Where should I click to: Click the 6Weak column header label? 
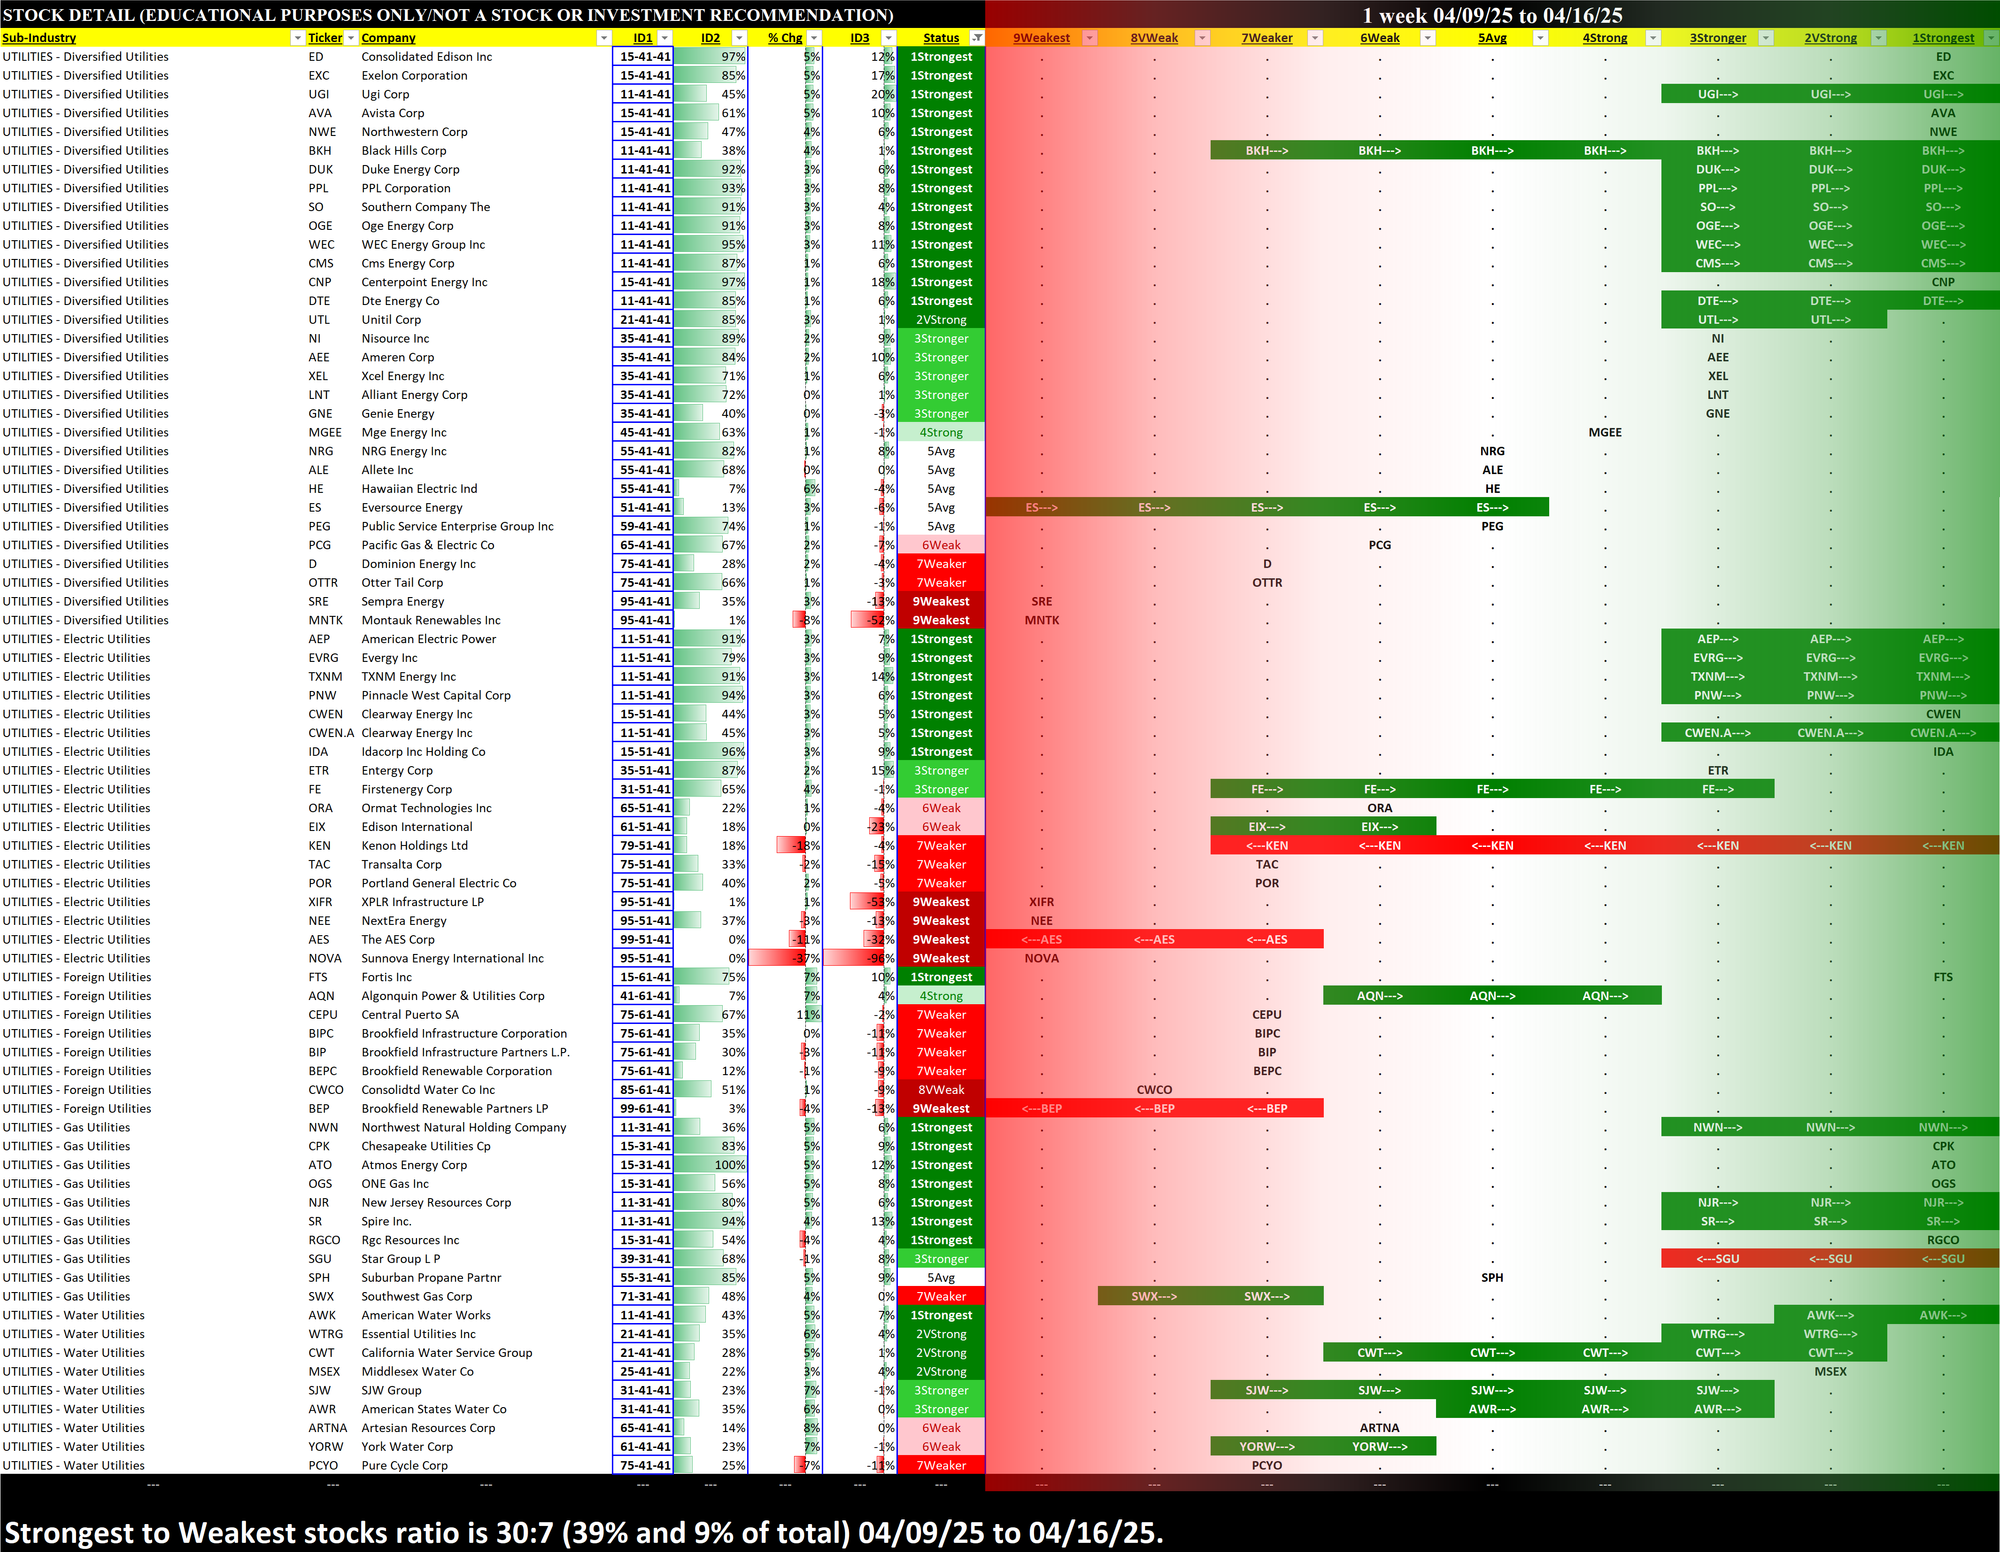click(x=1379, y=38)
